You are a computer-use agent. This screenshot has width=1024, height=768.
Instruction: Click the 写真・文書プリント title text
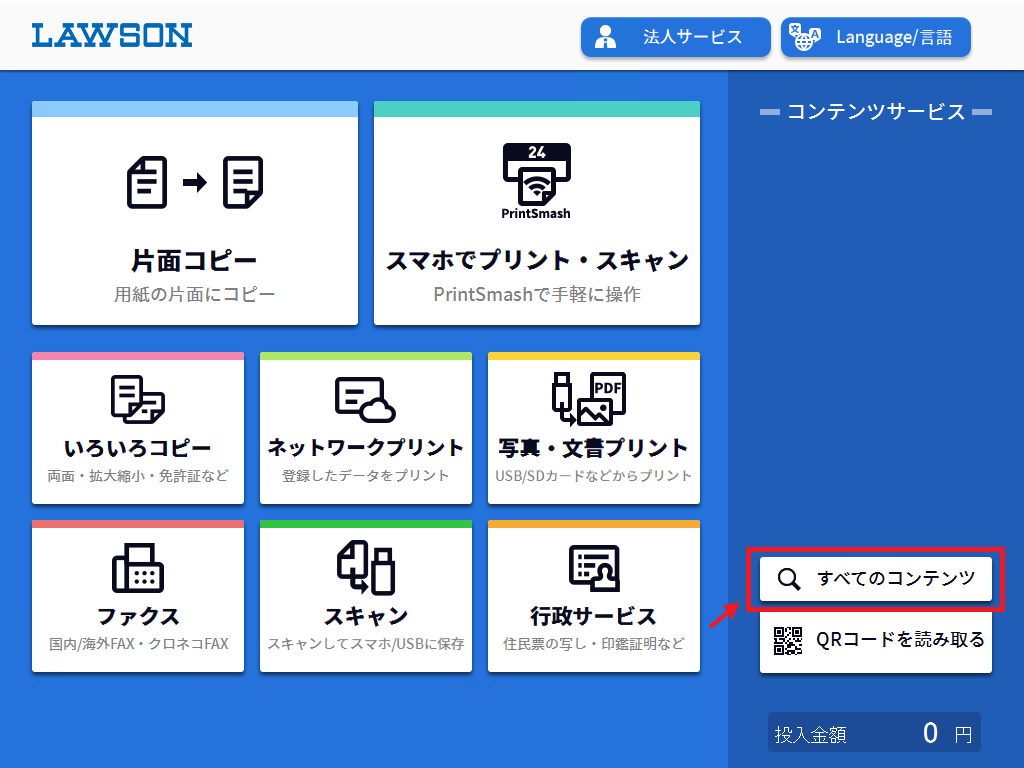coord(594,448)
